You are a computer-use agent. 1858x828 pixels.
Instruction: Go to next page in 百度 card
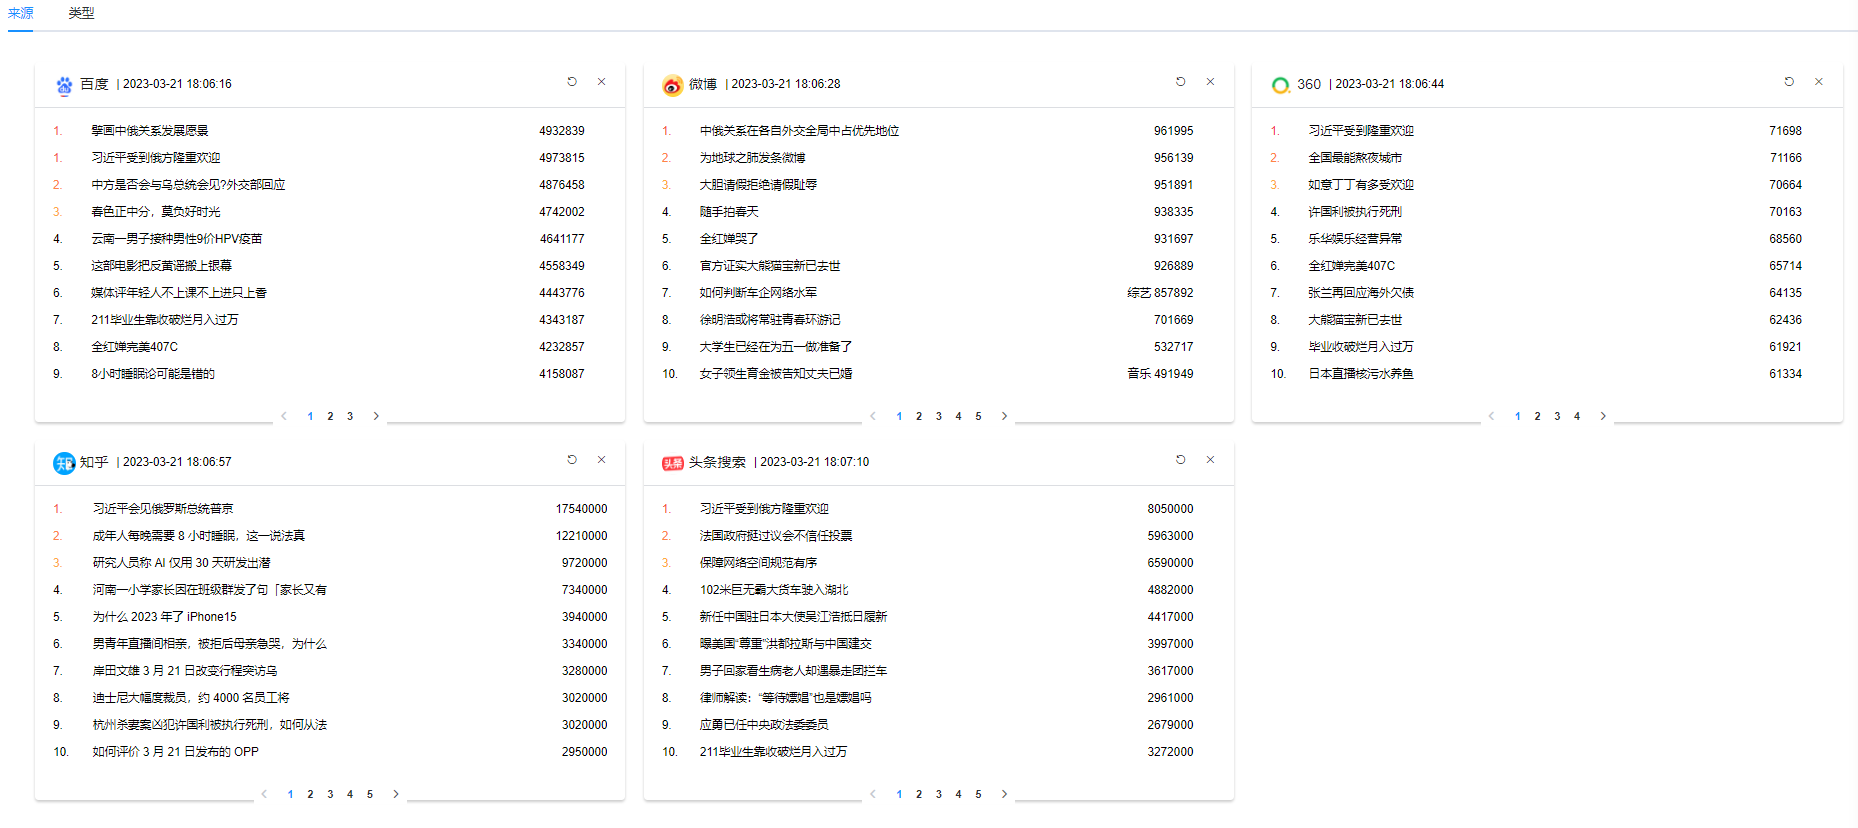click(x=376, y=416)
